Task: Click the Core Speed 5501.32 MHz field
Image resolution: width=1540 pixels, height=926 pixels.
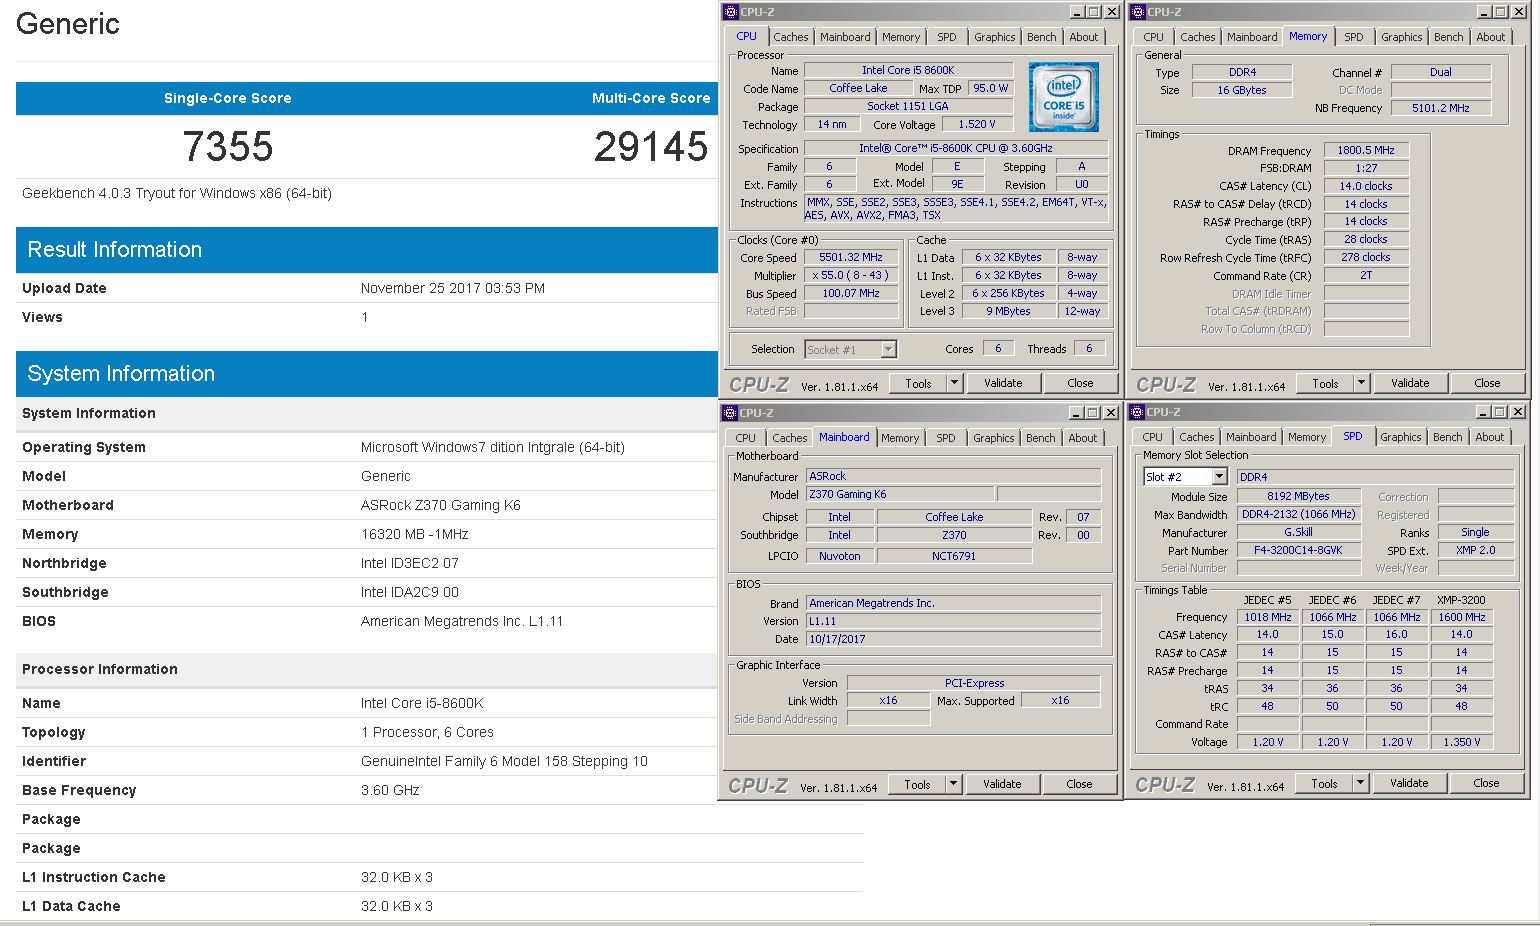Action: pos(851,258)
